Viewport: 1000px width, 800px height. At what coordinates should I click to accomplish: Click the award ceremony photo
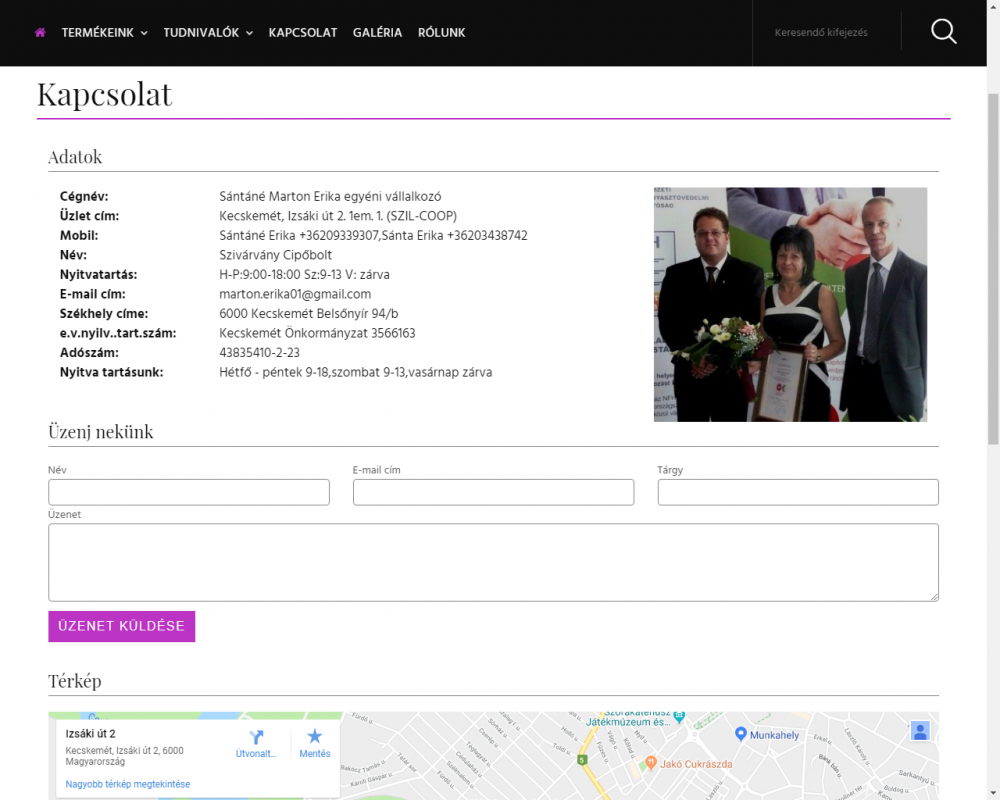click(x=790, y=304)
